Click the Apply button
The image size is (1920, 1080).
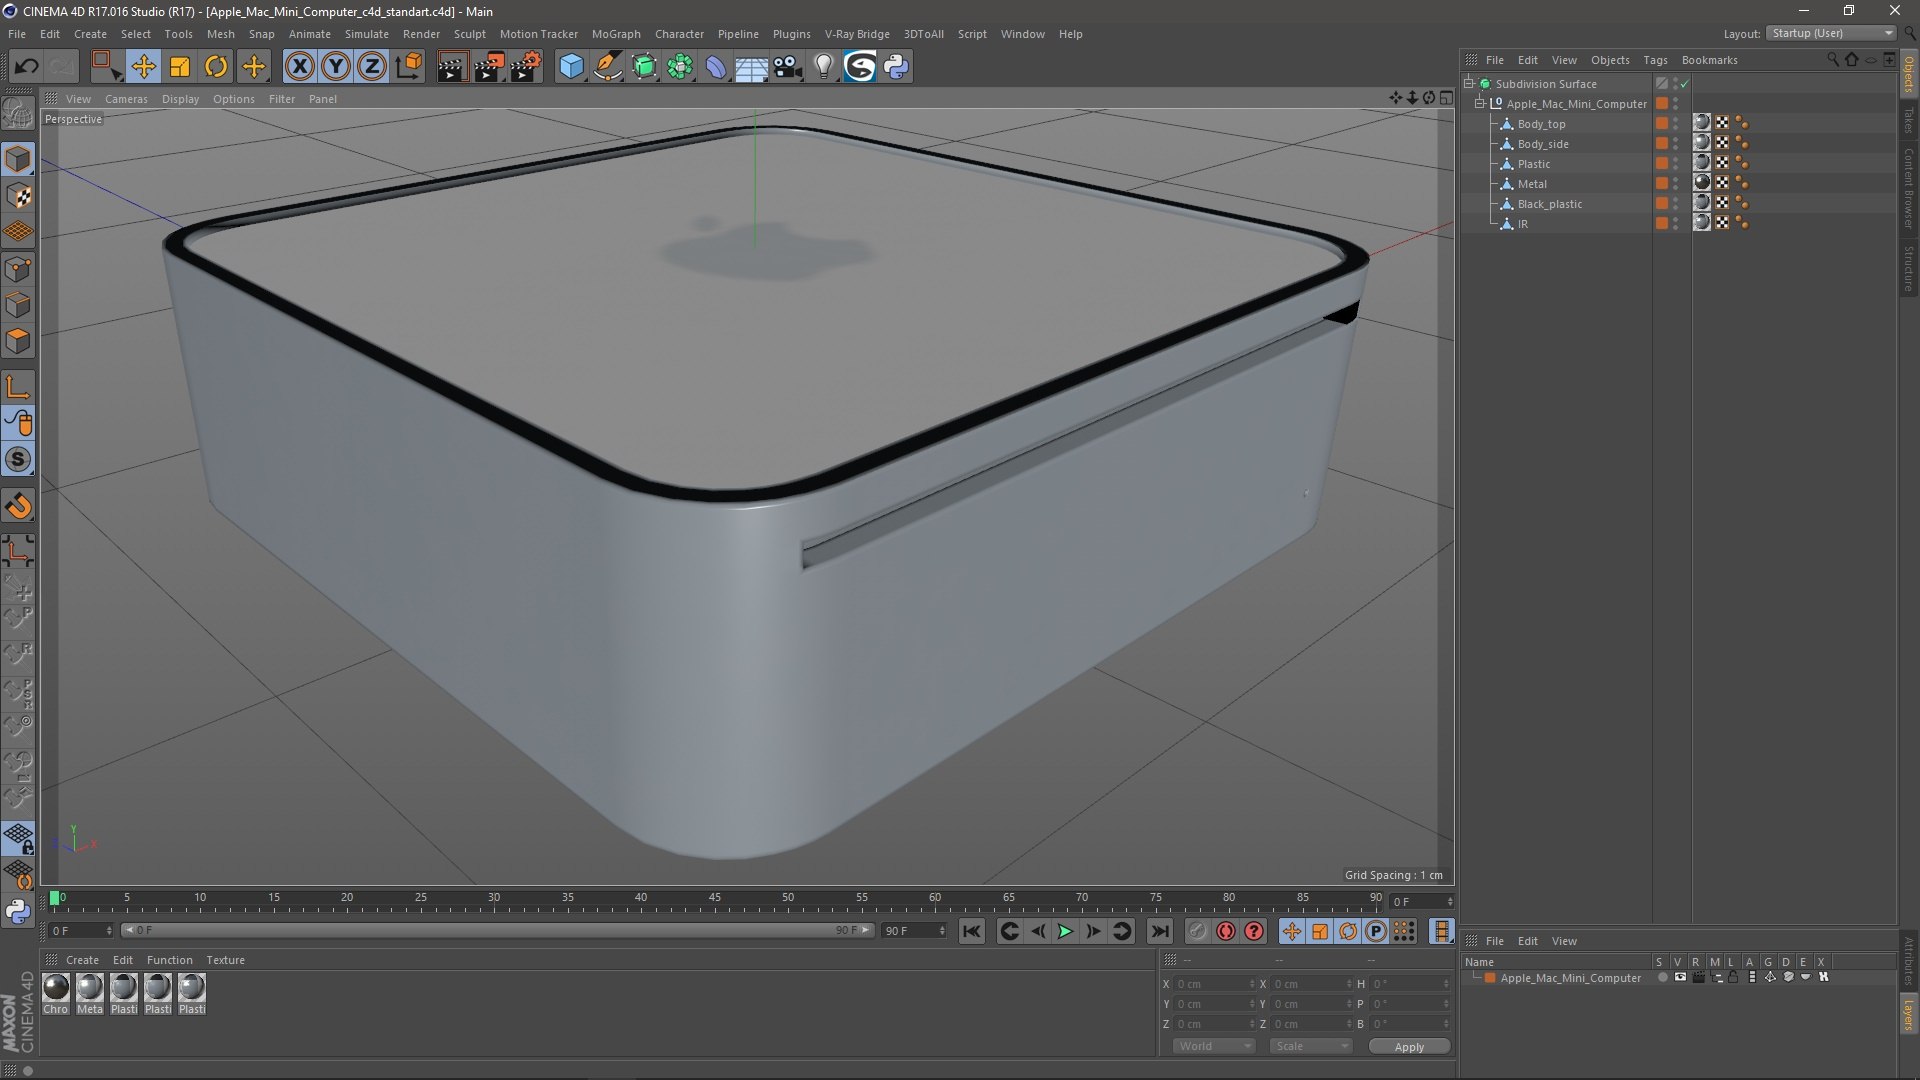point(1409,1047)
